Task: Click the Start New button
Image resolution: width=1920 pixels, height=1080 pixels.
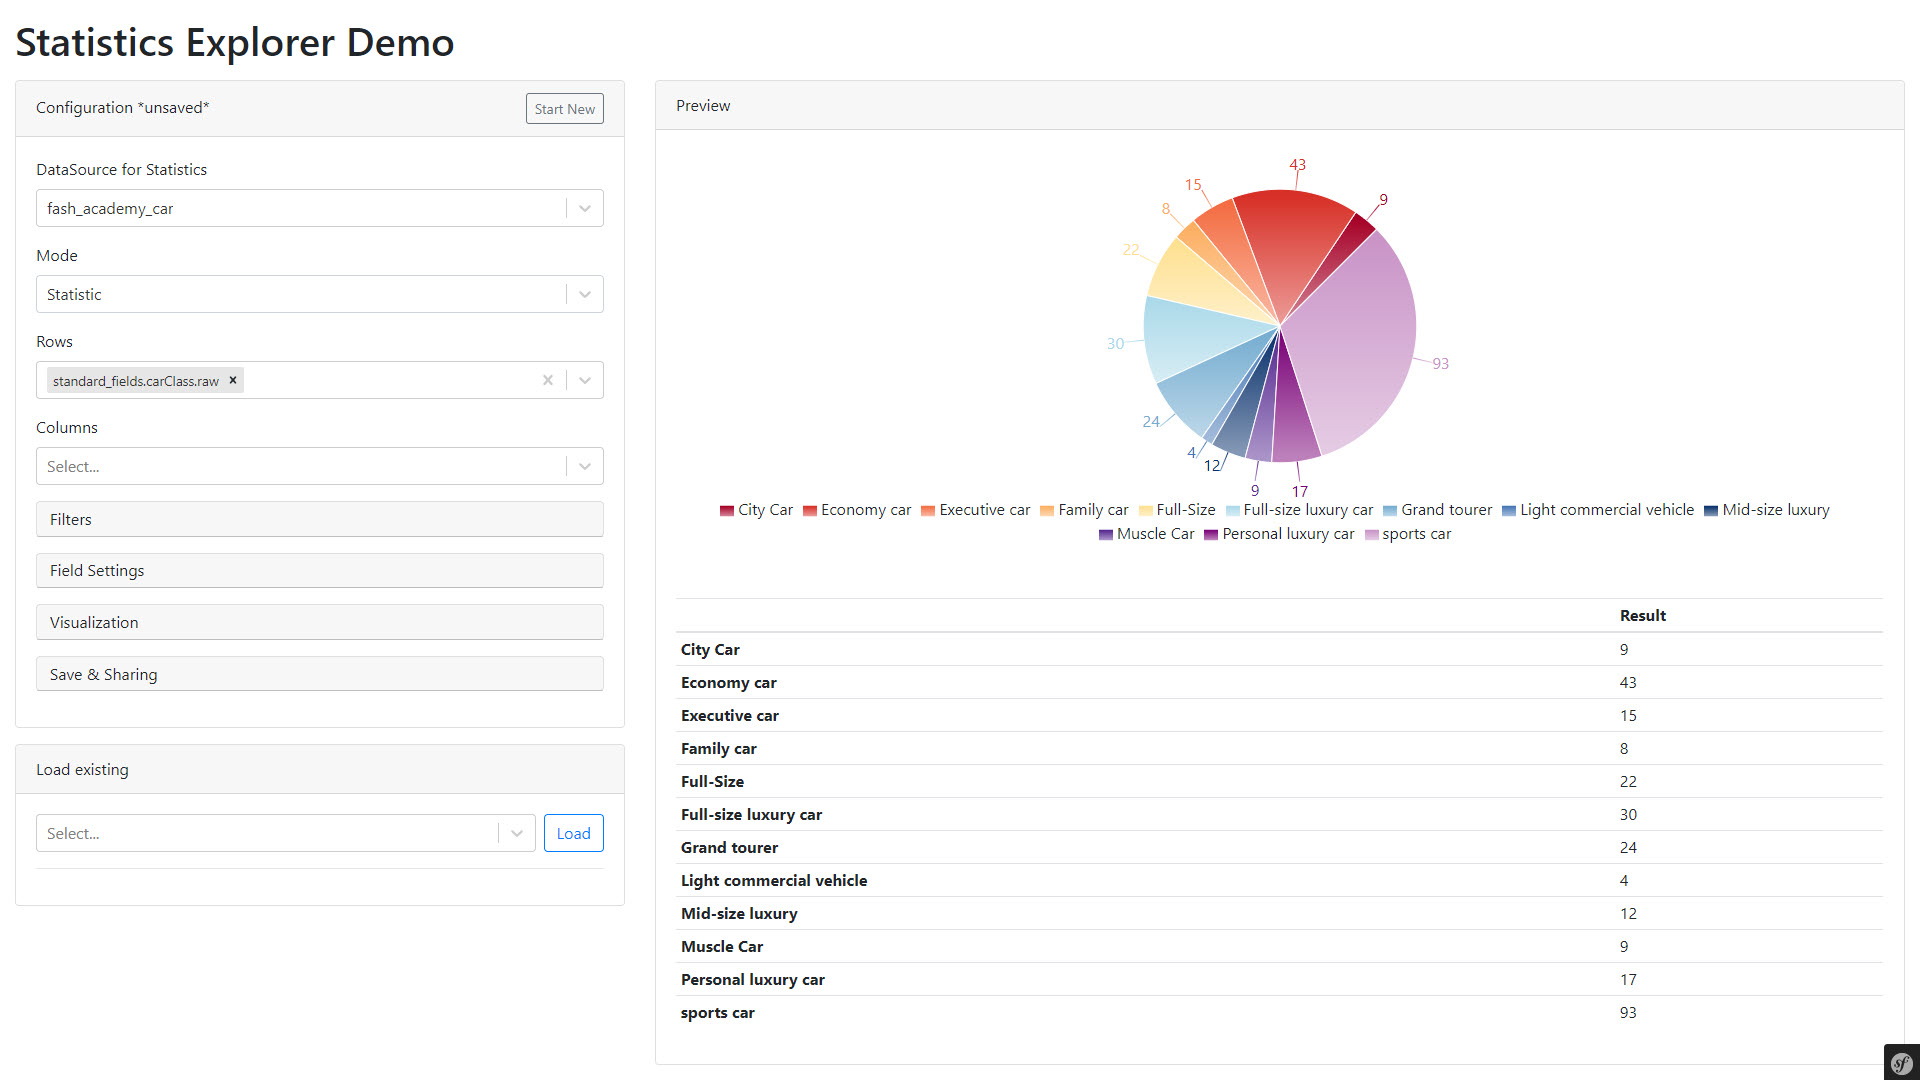Action: [x=564, y=109]
